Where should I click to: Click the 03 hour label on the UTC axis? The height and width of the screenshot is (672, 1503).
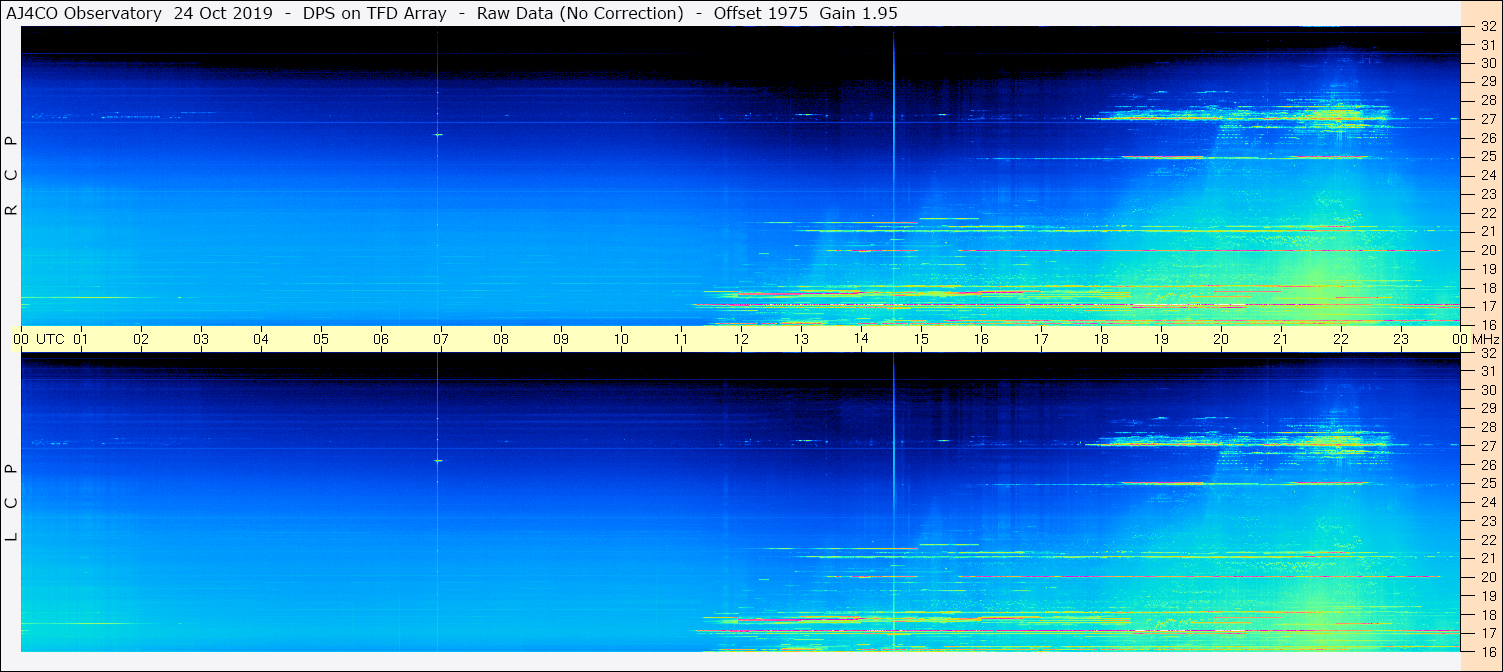(x=201, y=339)
